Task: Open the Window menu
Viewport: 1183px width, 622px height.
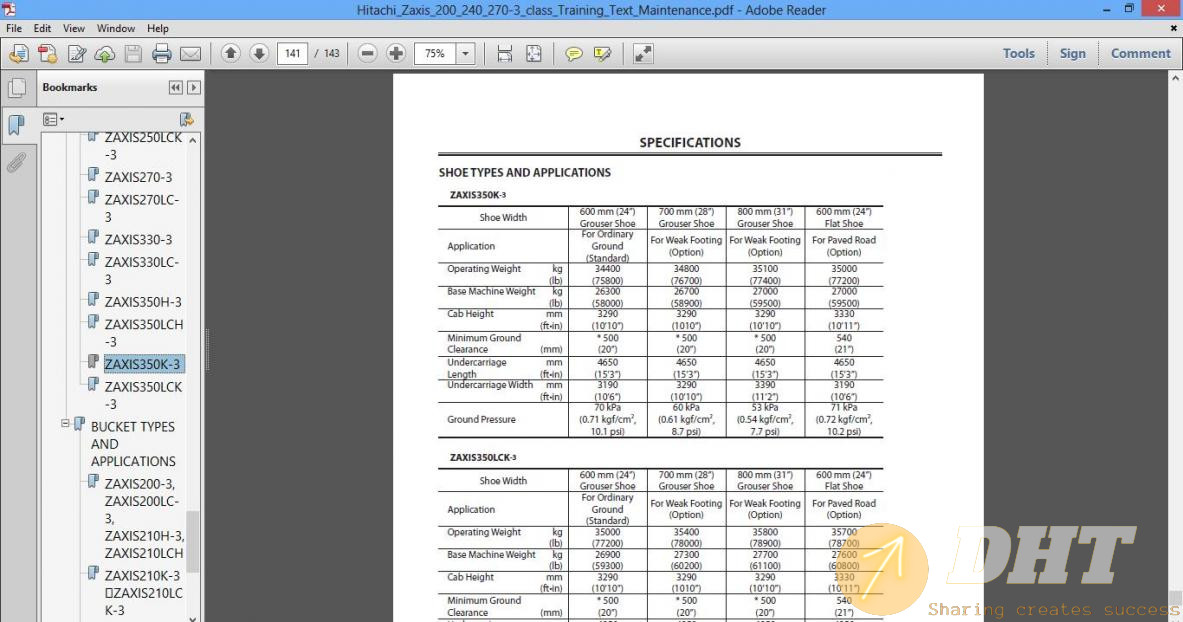Action: [x=116, y=28]
